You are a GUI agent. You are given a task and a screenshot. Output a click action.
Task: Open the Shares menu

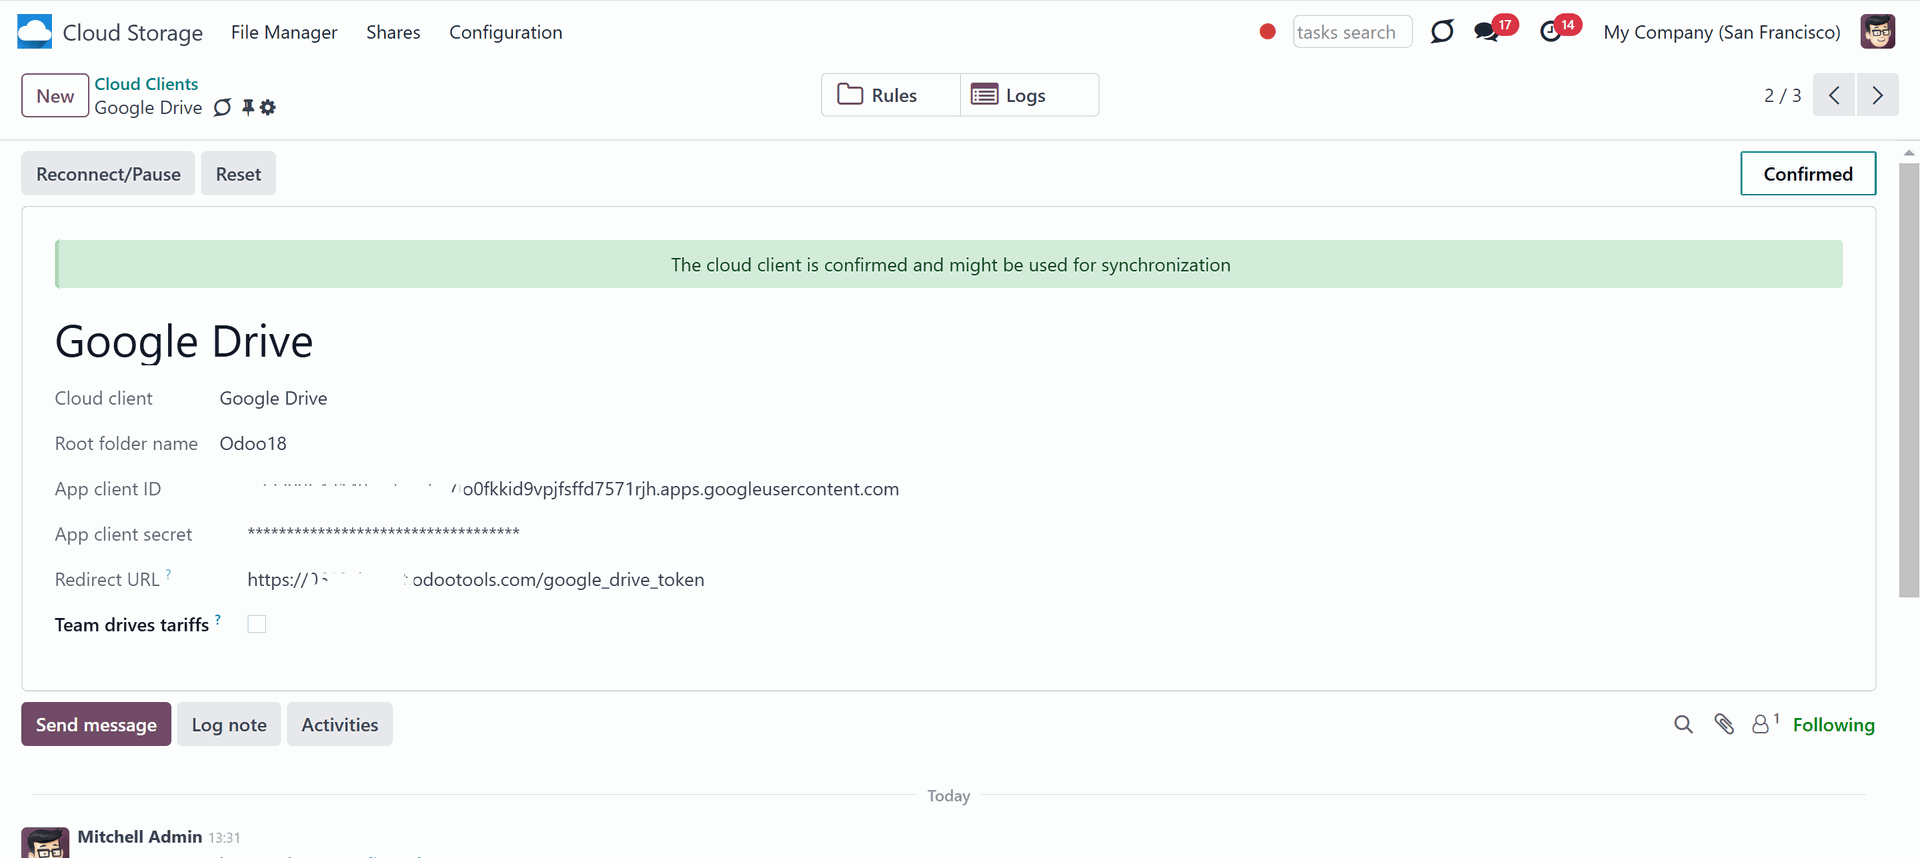[x=393, y=32]
